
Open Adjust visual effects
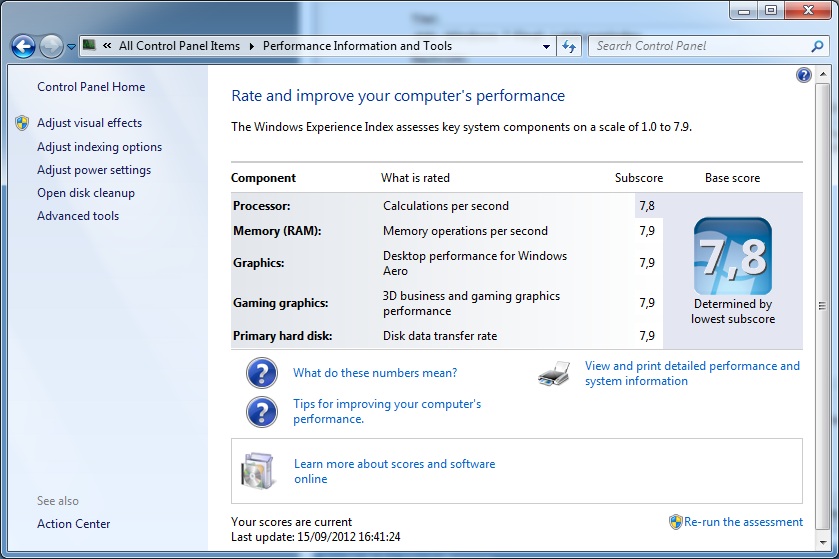pos(89,122)
